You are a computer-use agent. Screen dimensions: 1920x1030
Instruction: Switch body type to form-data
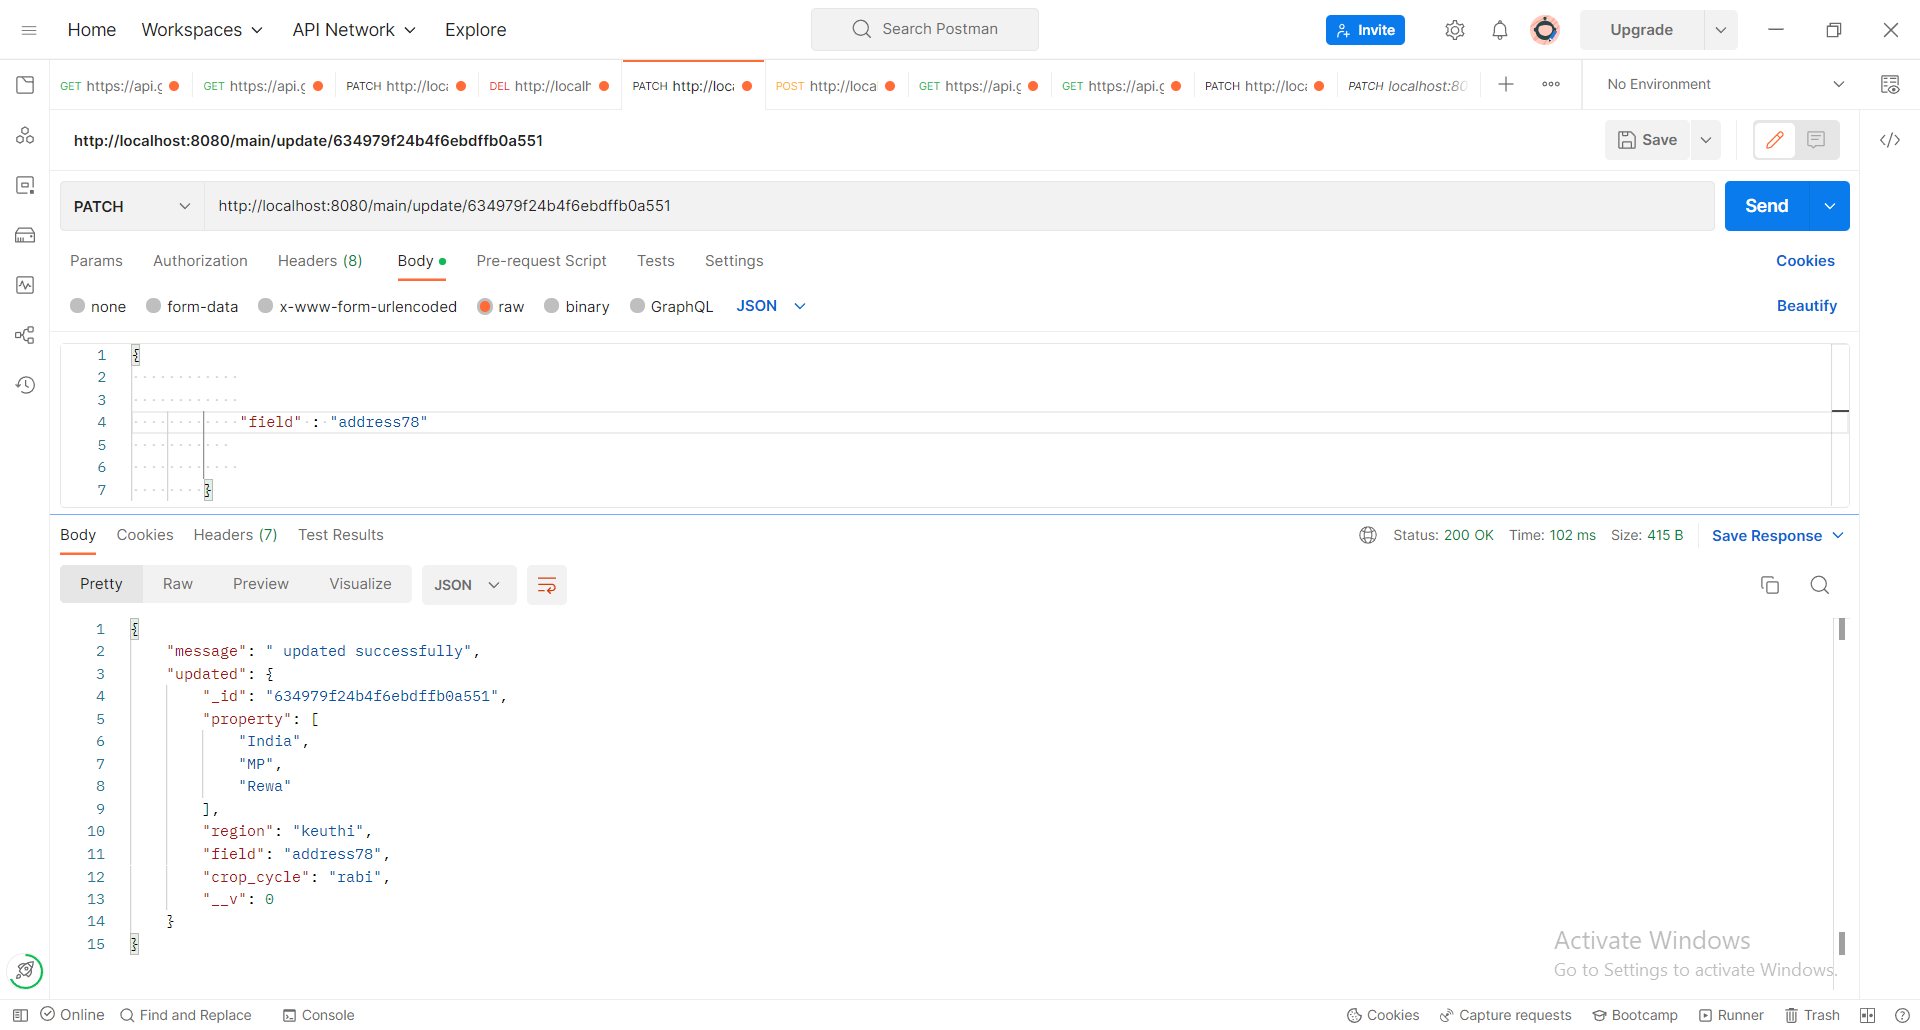point(192,306)
